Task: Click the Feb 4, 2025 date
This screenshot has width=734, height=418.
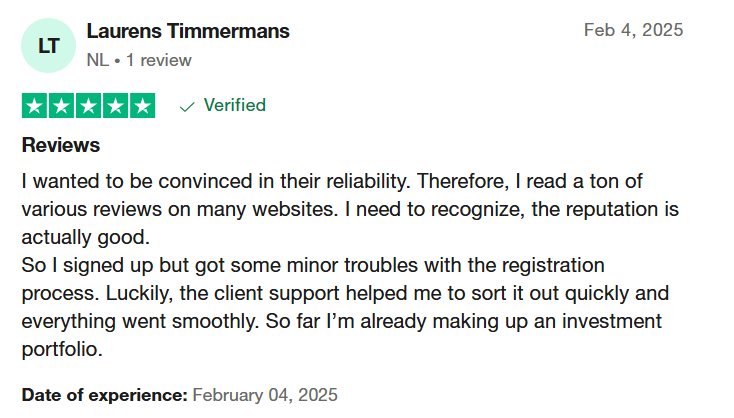Action: [633, 30]
